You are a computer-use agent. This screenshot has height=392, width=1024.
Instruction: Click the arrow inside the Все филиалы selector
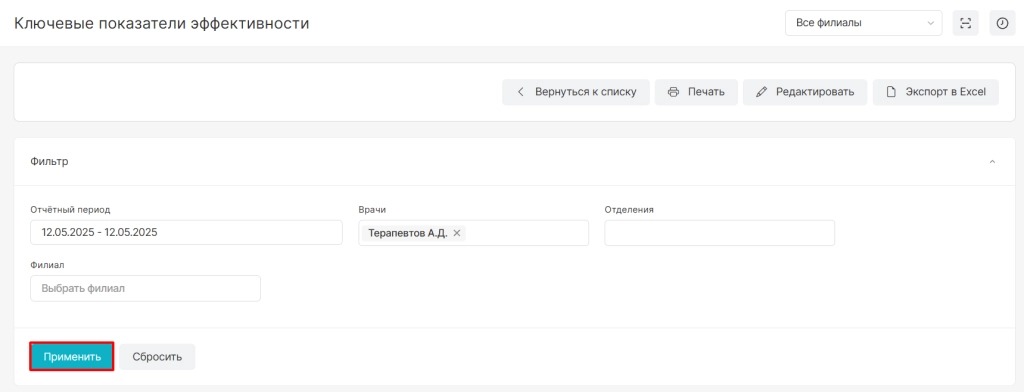pyautogui.click(x=931, y=24)
